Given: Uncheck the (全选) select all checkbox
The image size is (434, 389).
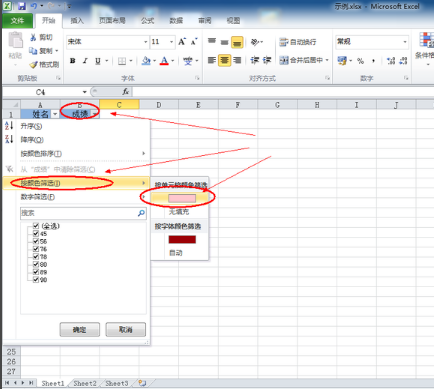Looking at the screenshot, I should pos(36,226).
